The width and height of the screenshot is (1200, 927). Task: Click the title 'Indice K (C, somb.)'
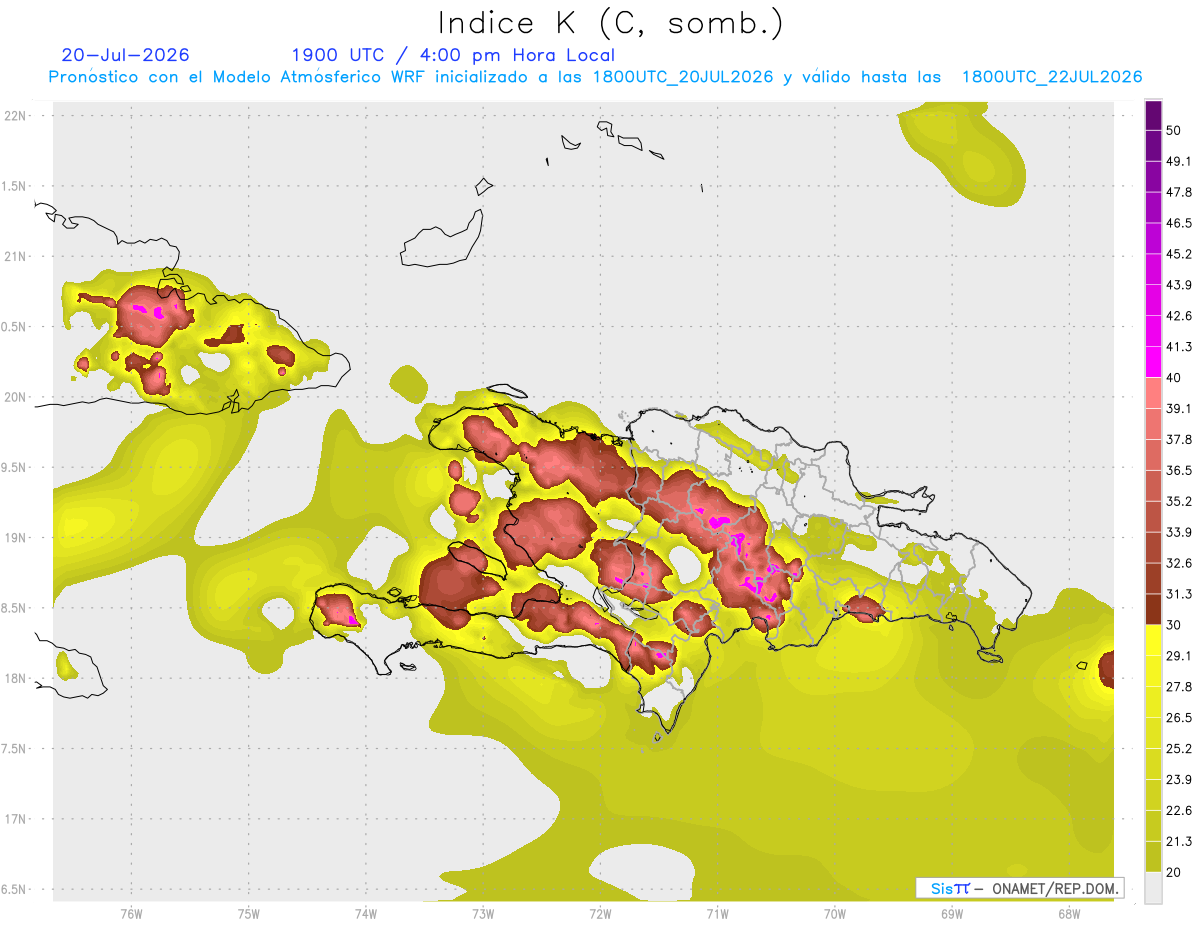(x=610, y=23)
